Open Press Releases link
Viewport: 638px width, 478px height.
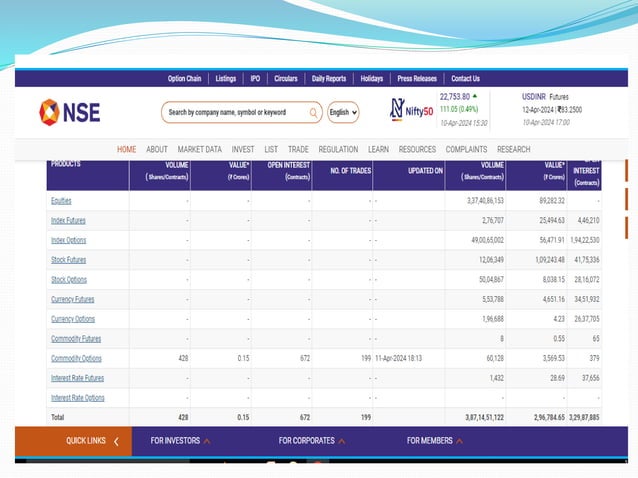click(x=417, y=78)
